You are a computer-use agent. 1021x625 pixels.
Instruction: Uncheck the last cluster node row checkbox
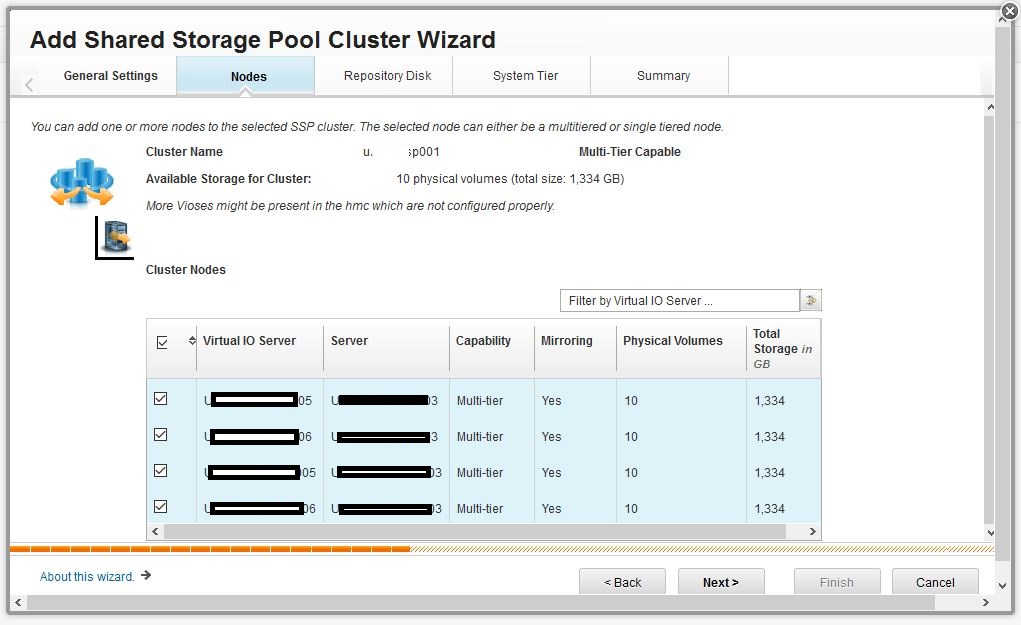point(160,507)
